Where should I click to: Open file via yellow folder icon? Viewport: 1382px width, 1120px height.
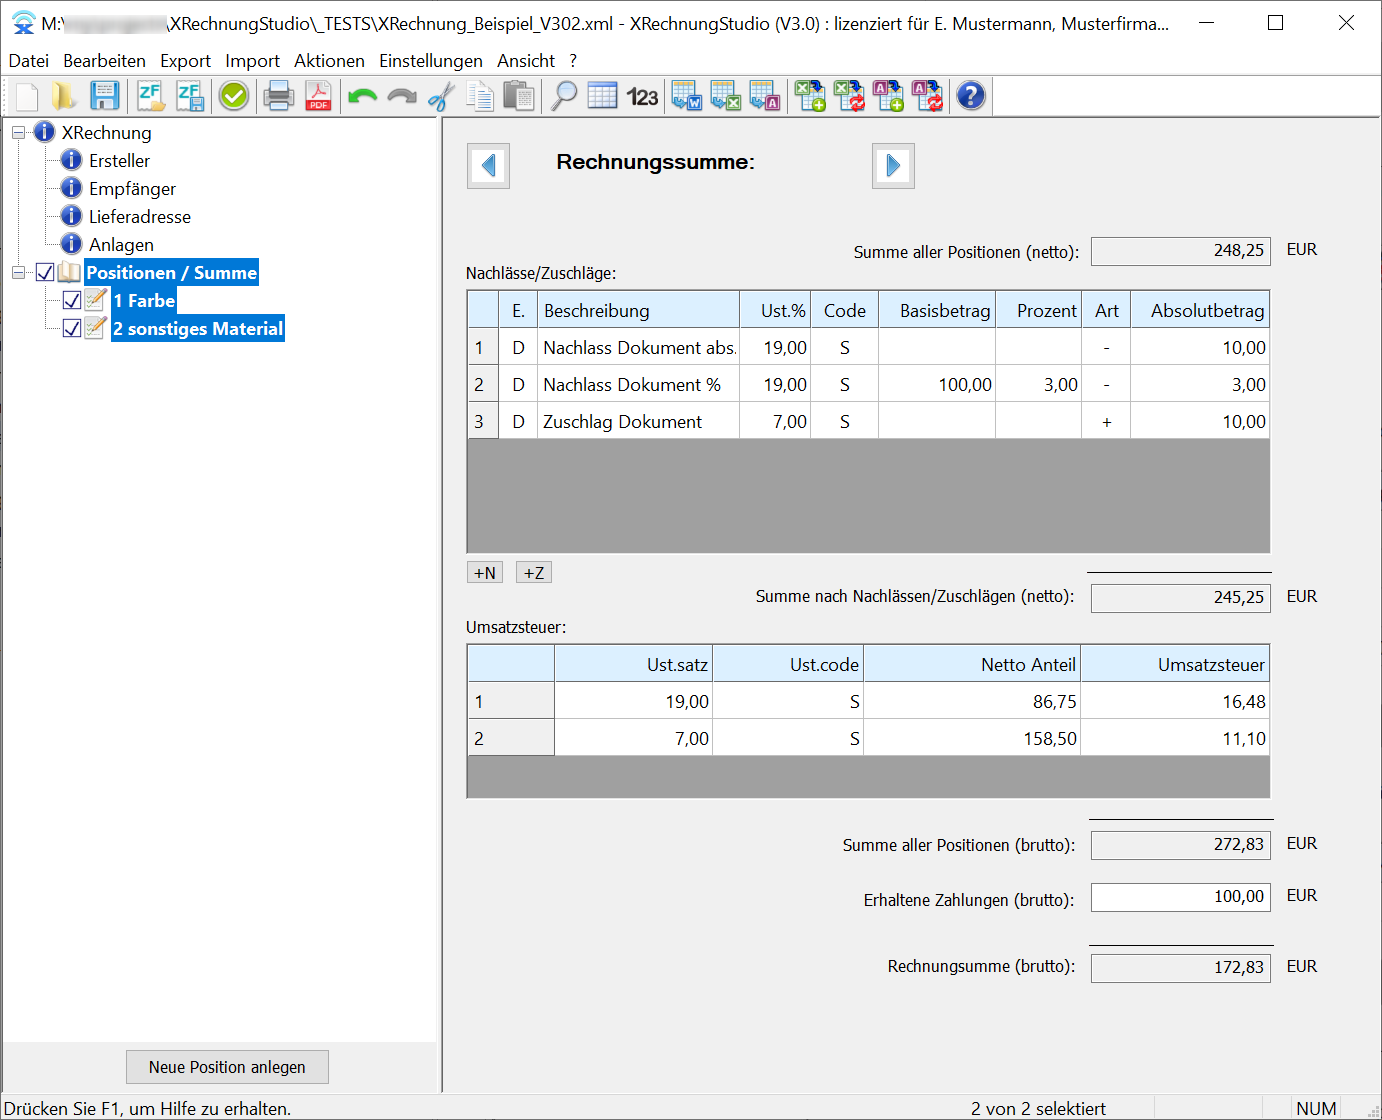[65, 96]
